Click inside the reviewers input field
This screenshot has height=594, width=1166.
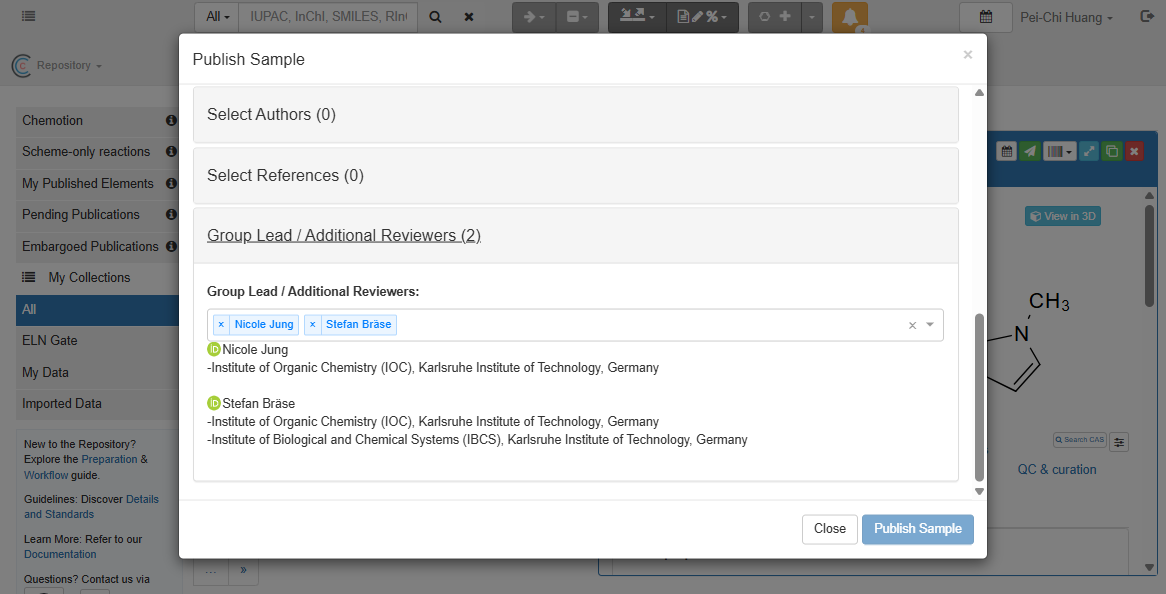(x=650, y=325)
